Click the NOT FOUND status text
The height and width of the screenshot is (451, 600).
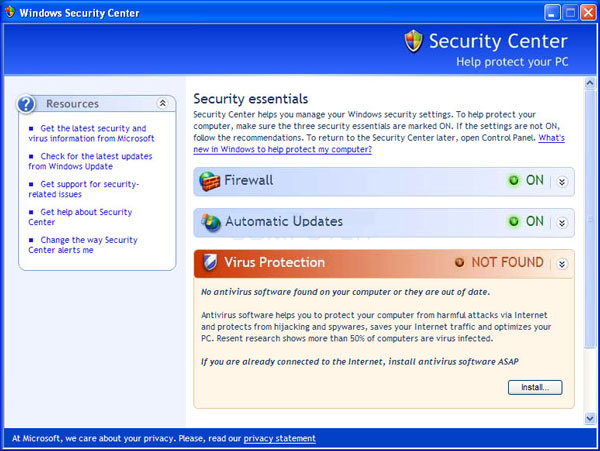pos(507,262)
